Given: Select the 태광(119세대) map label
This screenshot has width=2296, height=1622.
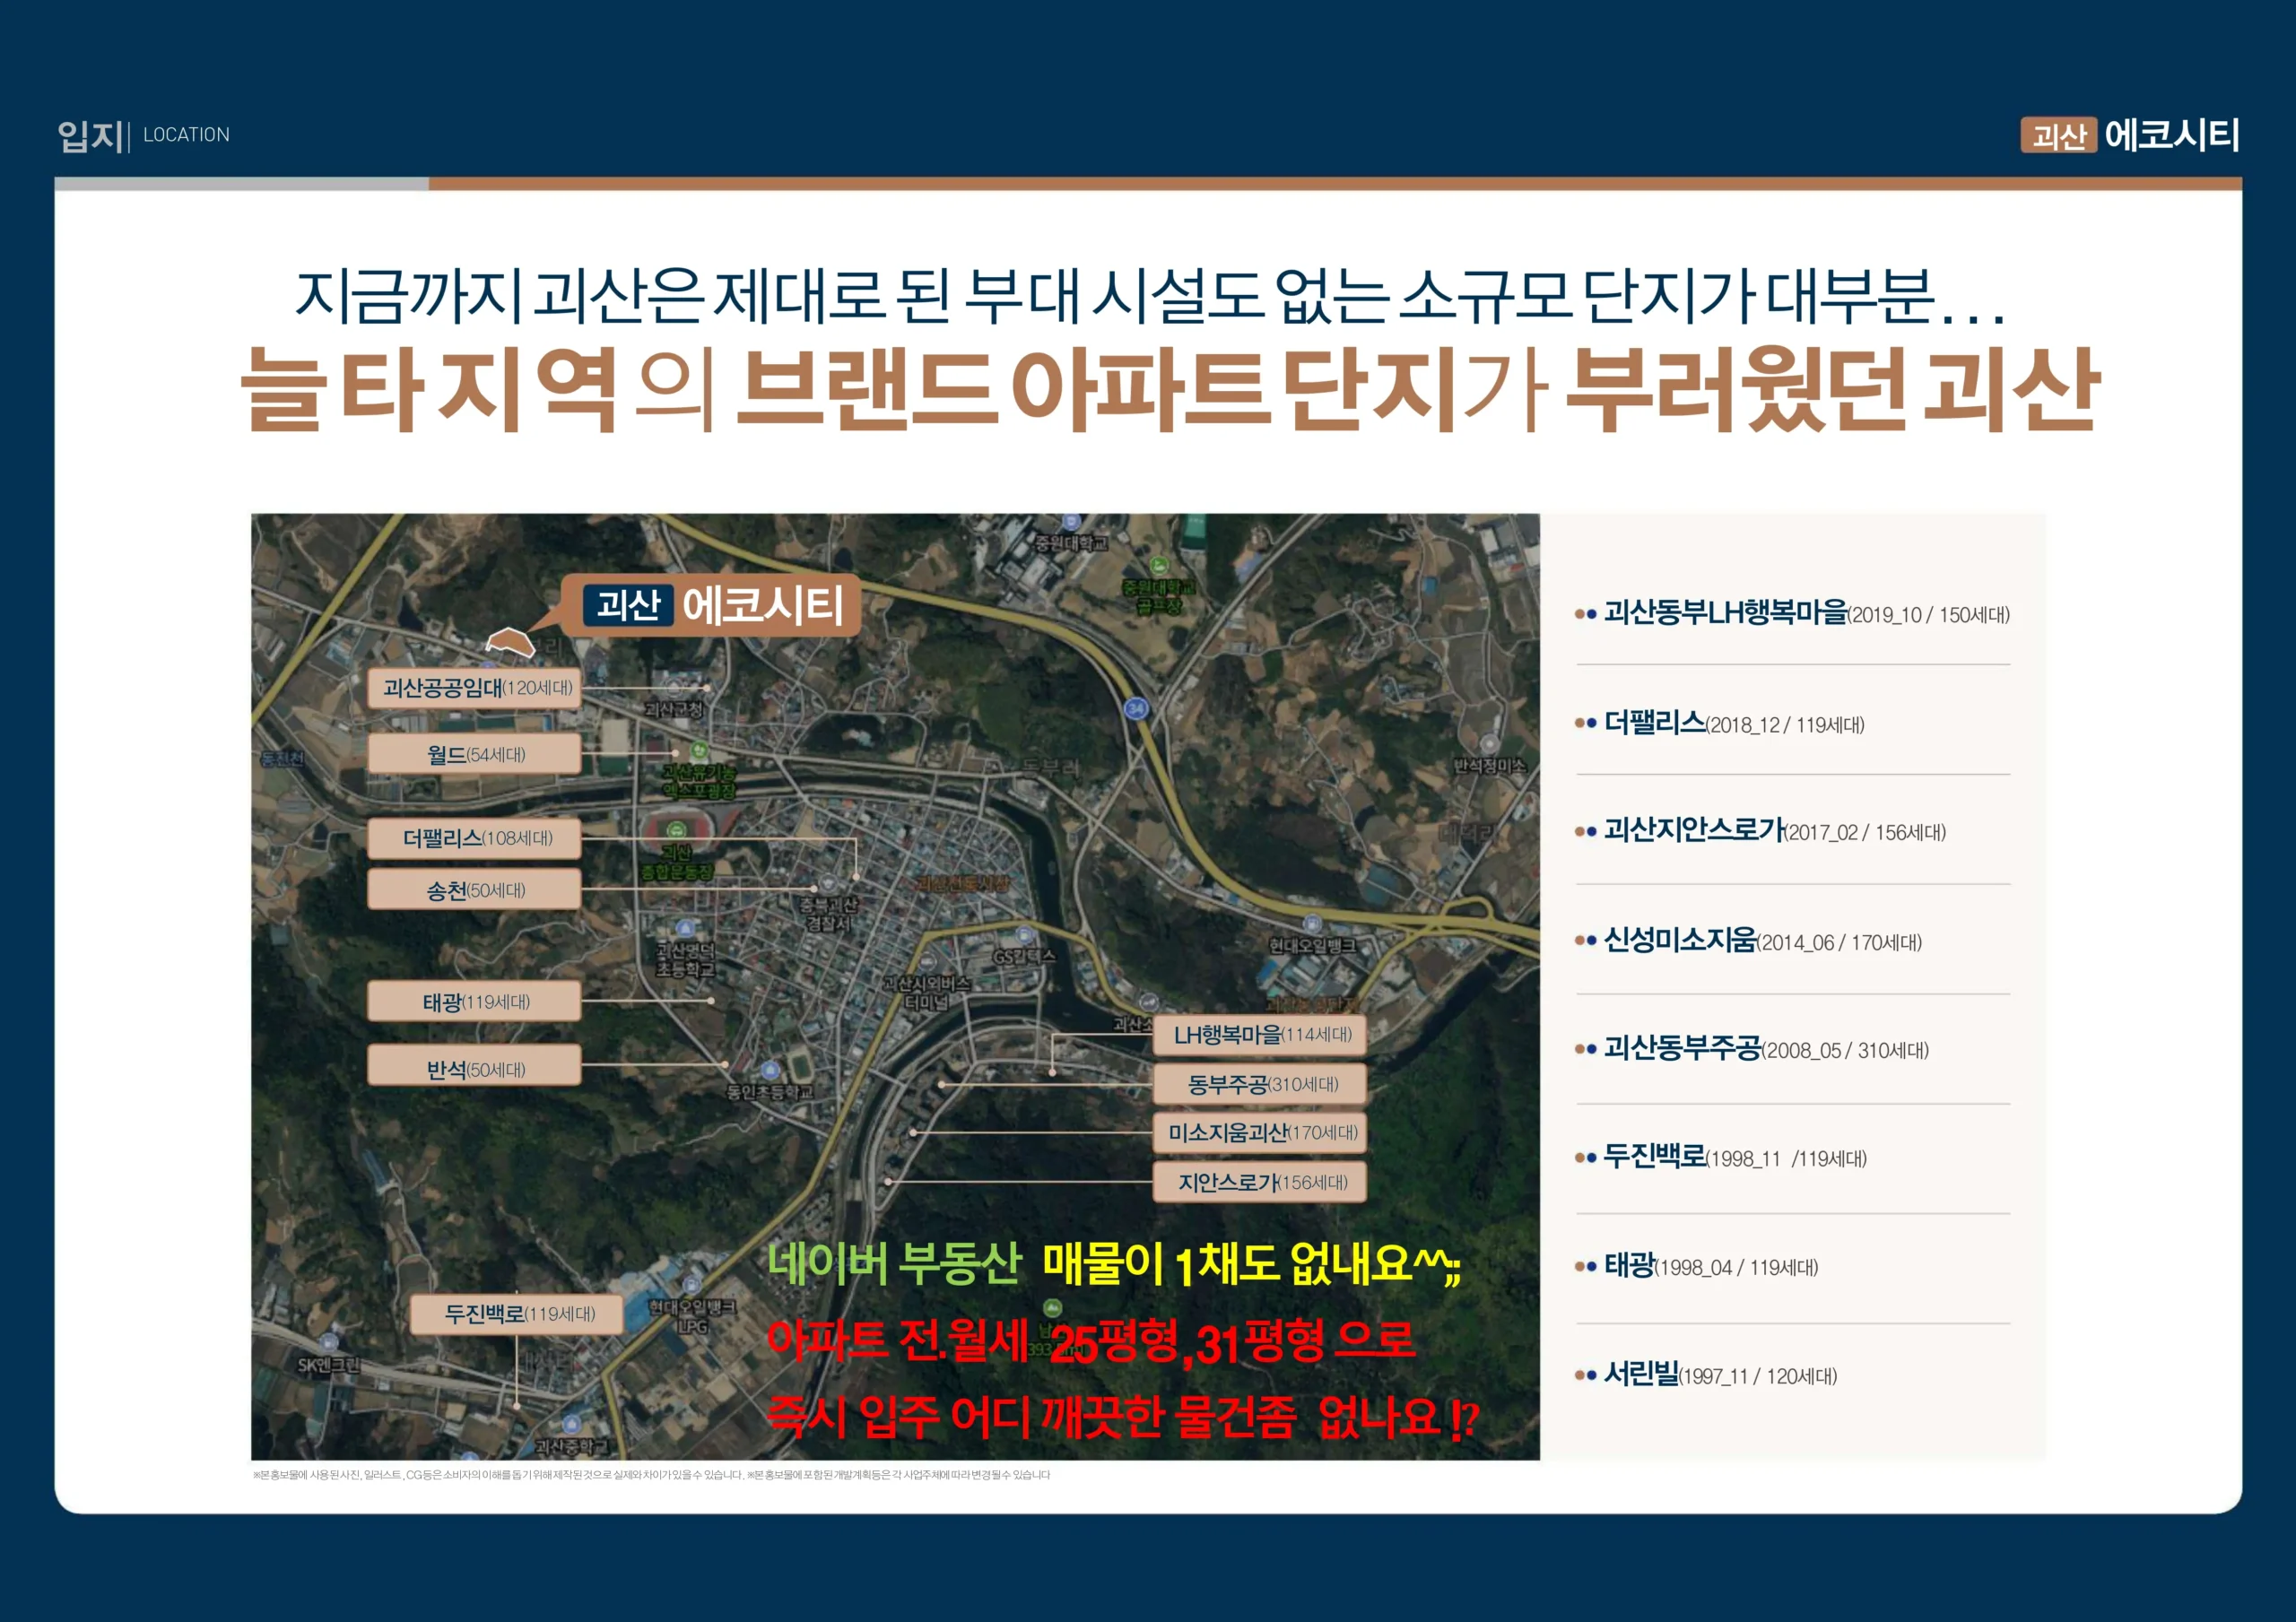Looking at the screenshot, I should [475, 1001].
